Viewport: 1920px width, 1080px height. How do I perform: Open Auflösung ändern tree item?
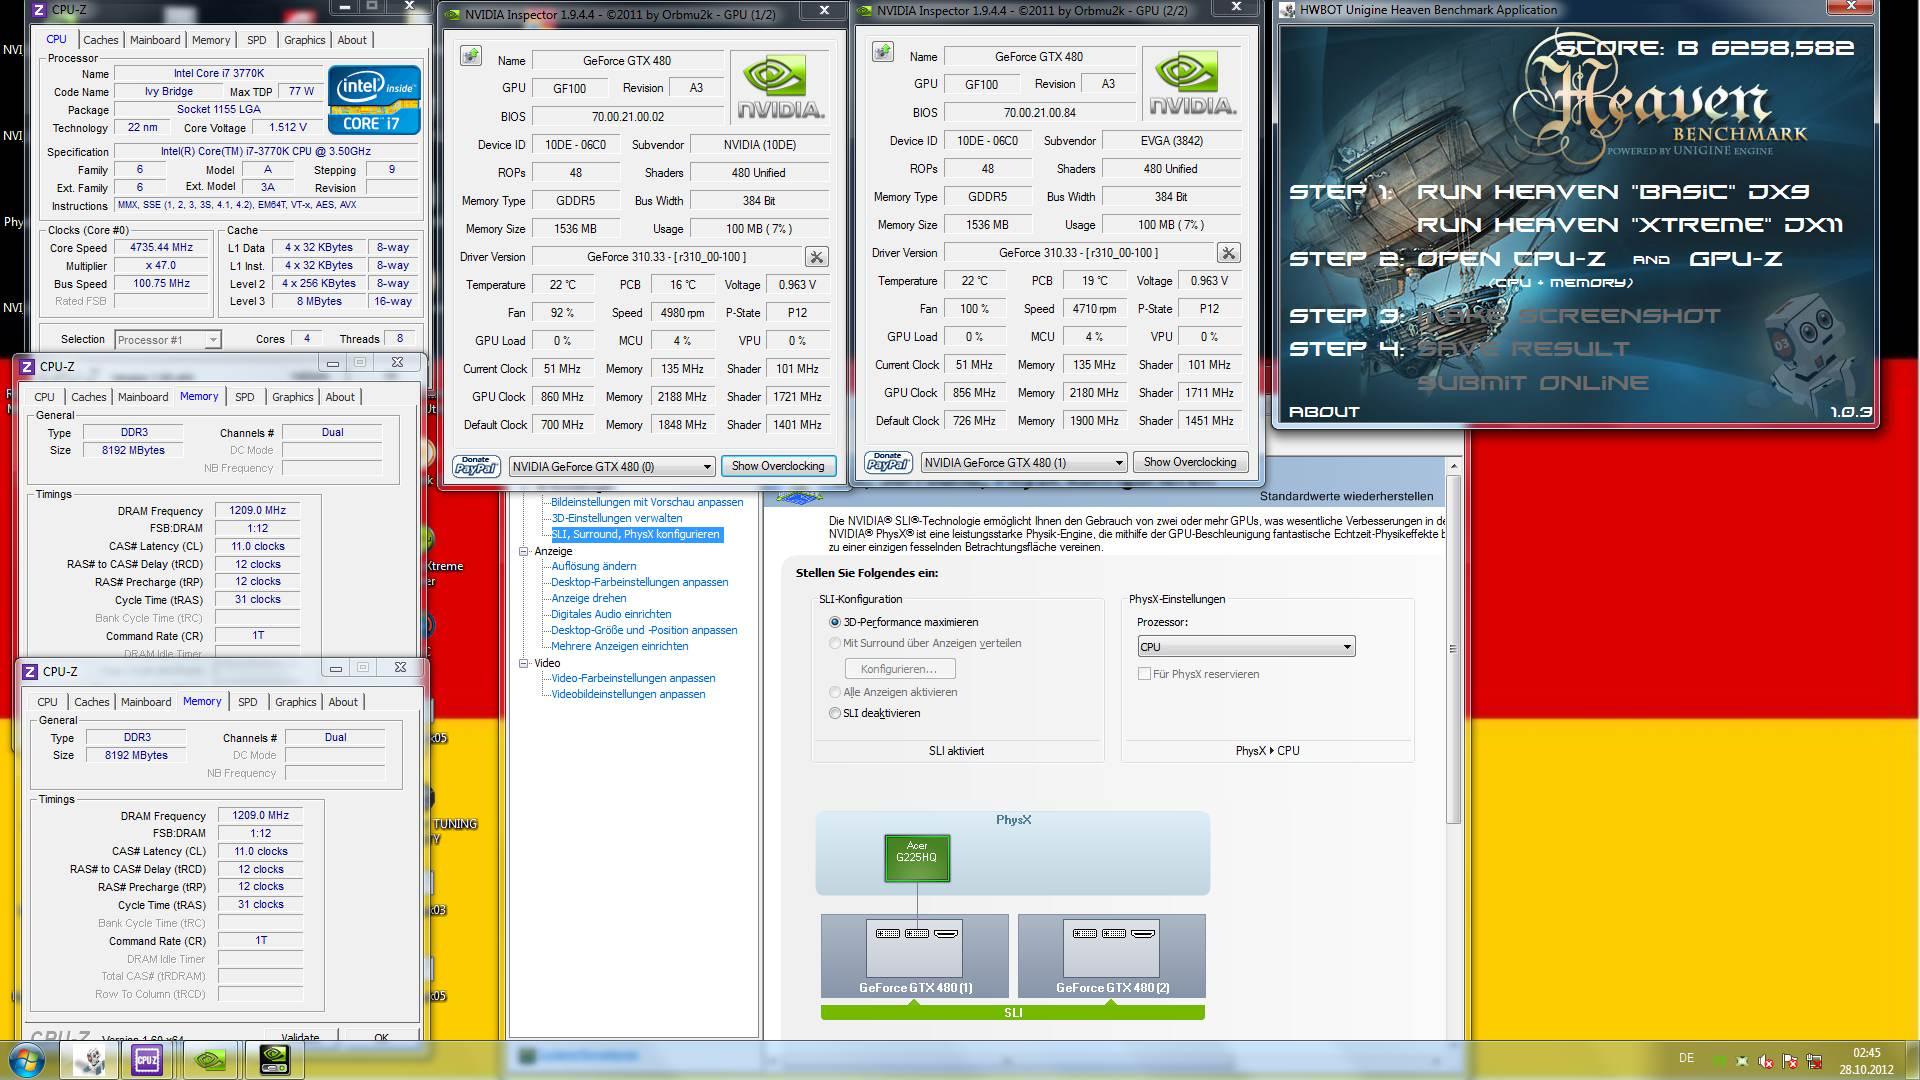coord(593,566)
